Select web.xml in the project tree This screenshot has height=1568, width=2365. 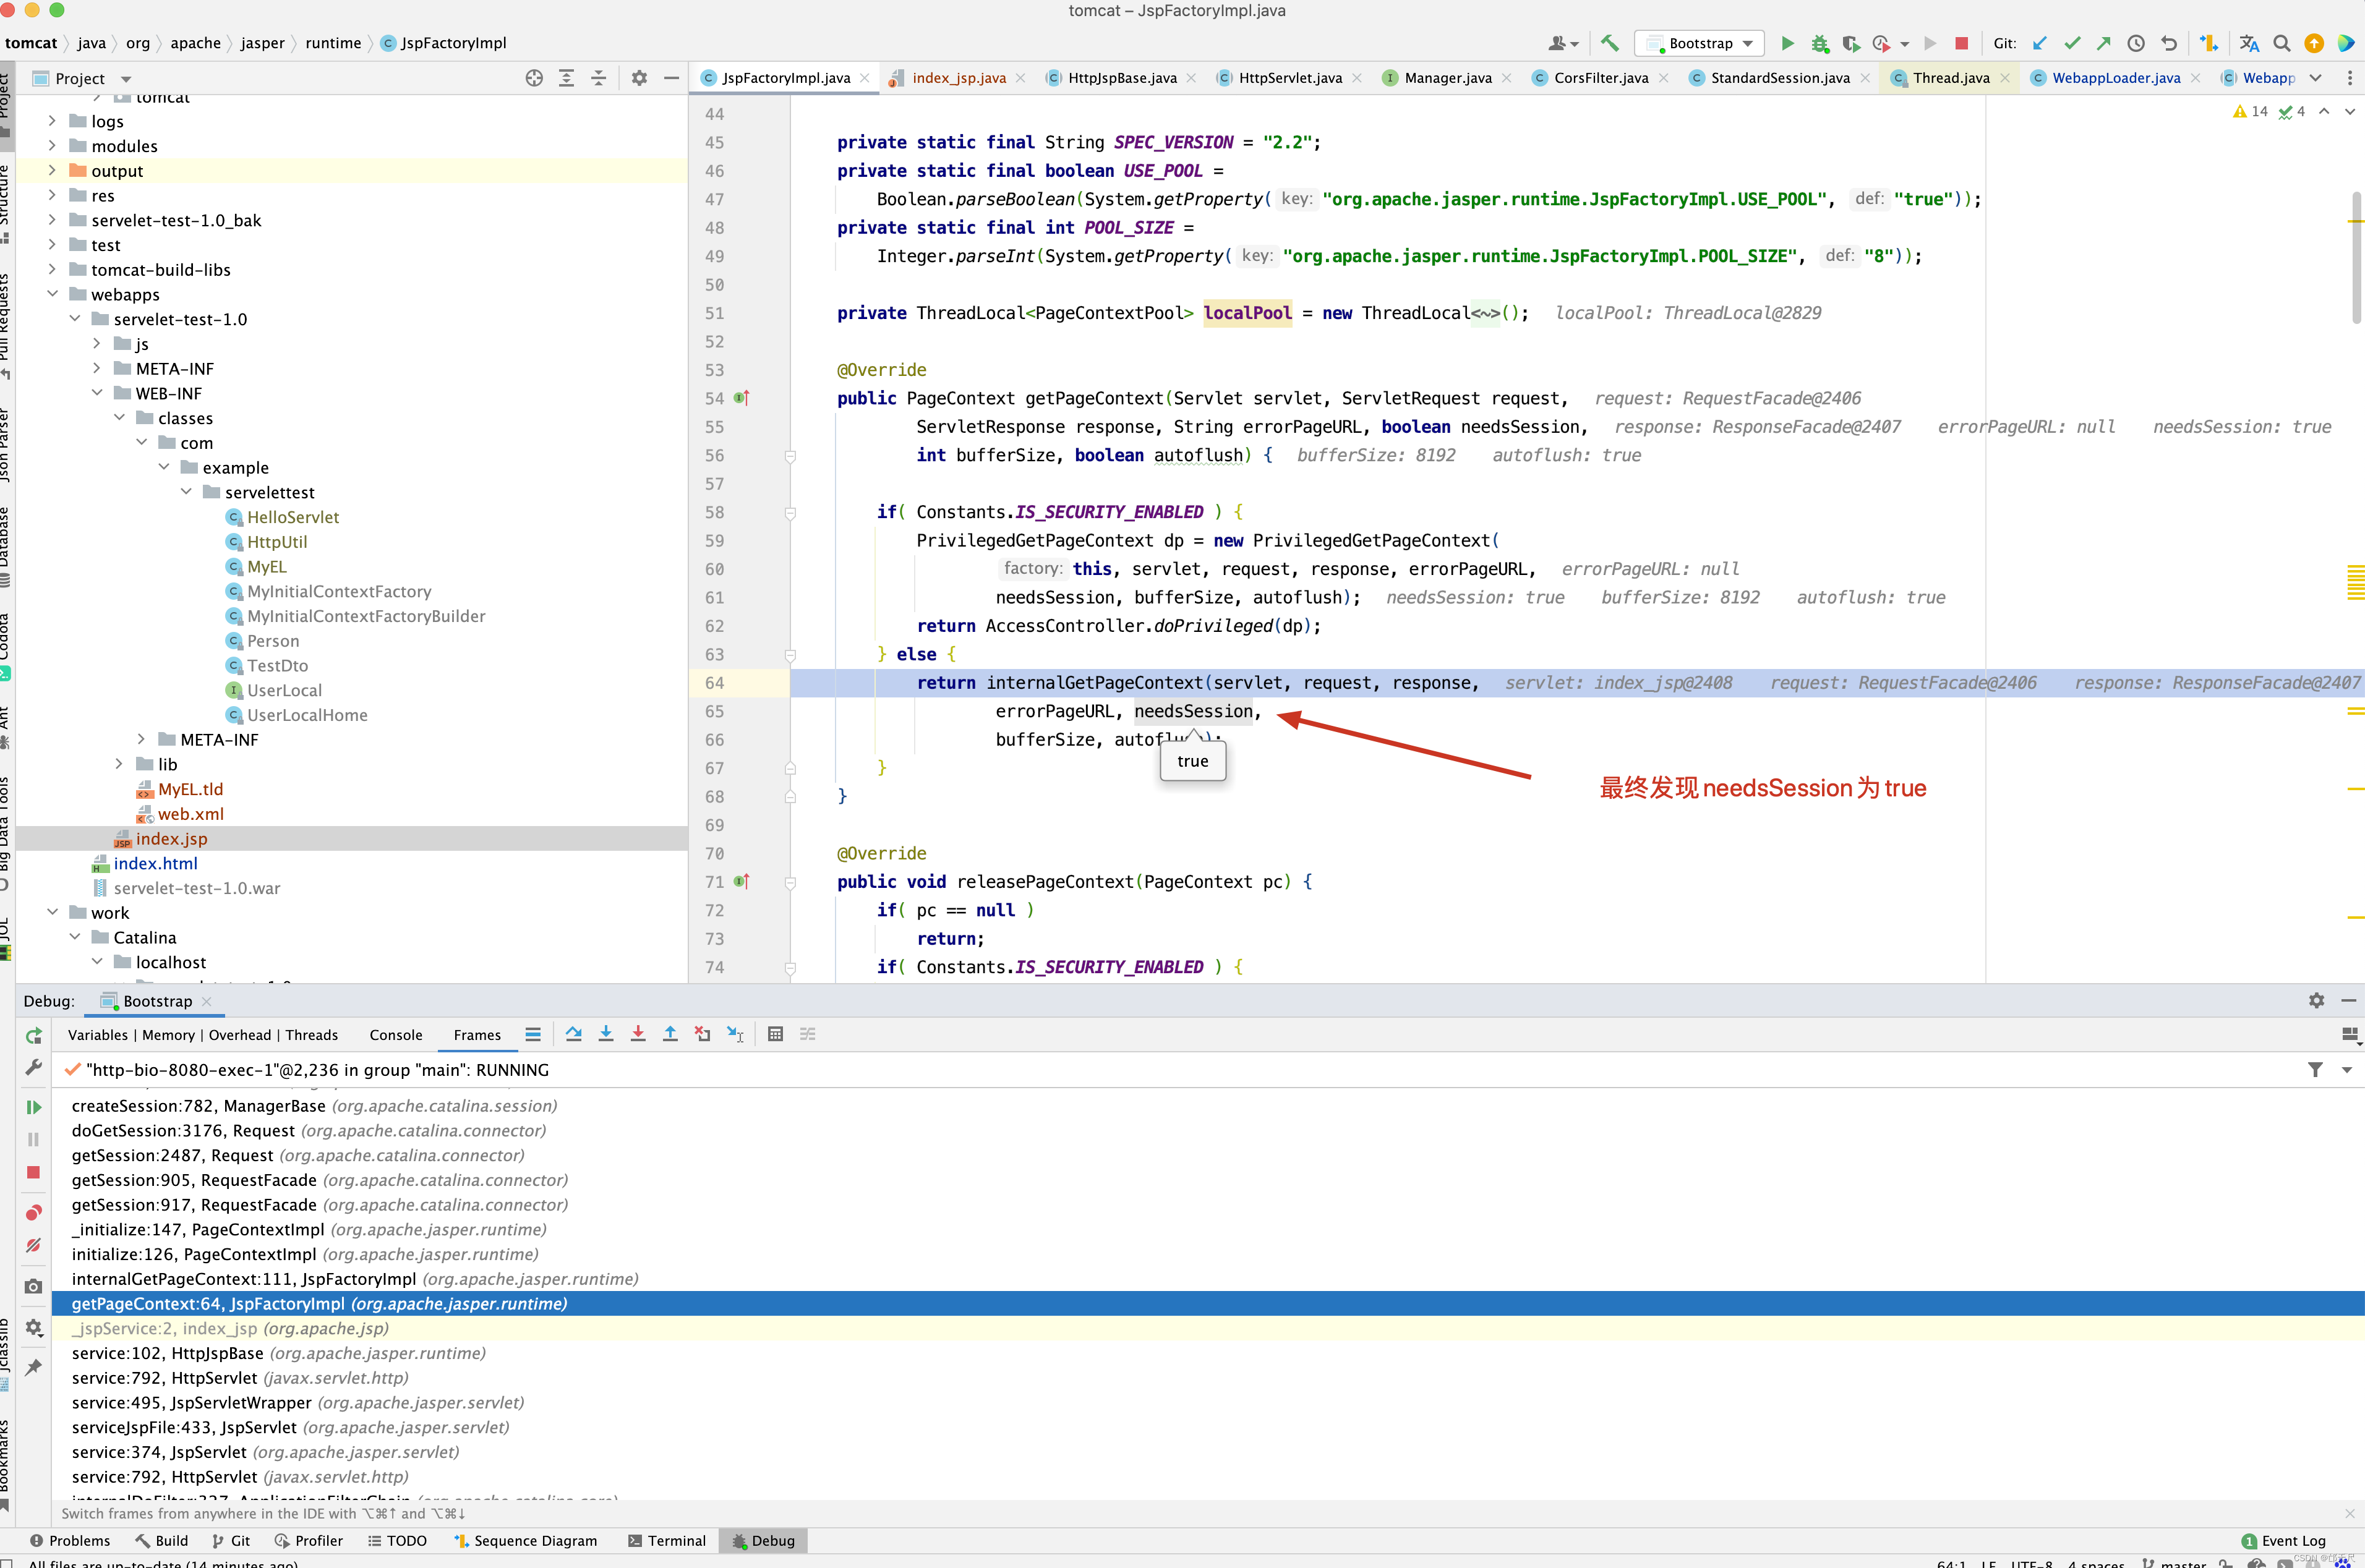[x=191, y=814]
